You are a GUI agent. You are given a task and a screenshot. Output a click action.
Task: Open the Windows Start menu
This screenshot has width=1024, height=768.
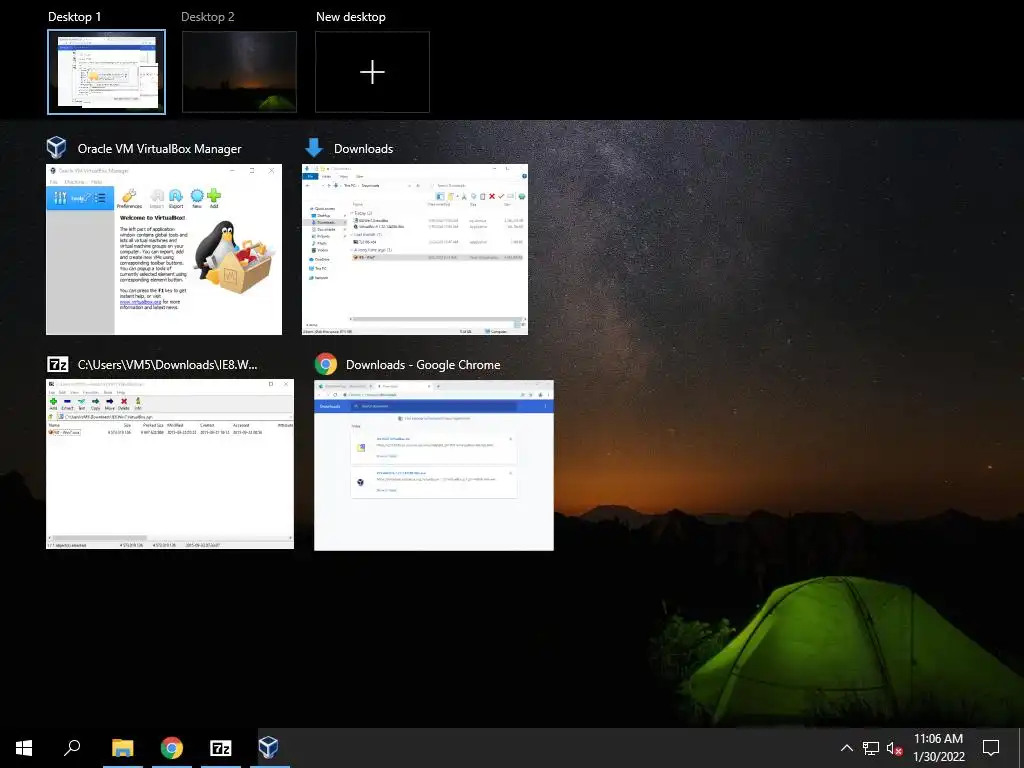[24, 748]
